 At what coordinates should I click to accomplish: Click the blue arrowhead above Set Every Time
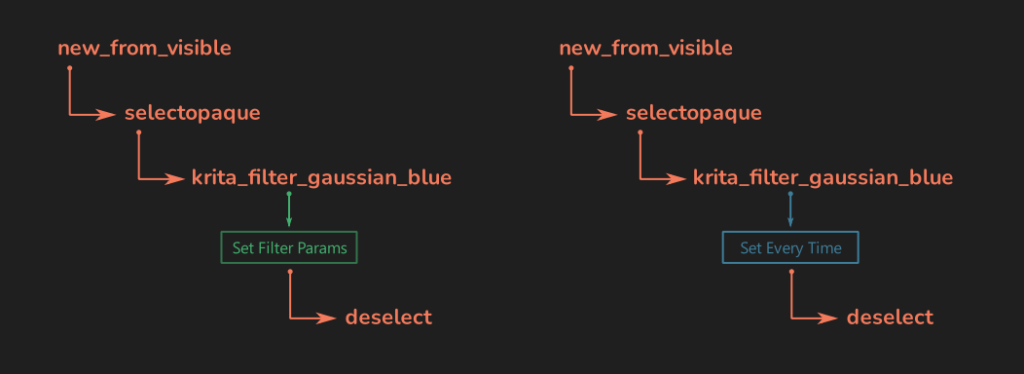[x=790, y=223]
